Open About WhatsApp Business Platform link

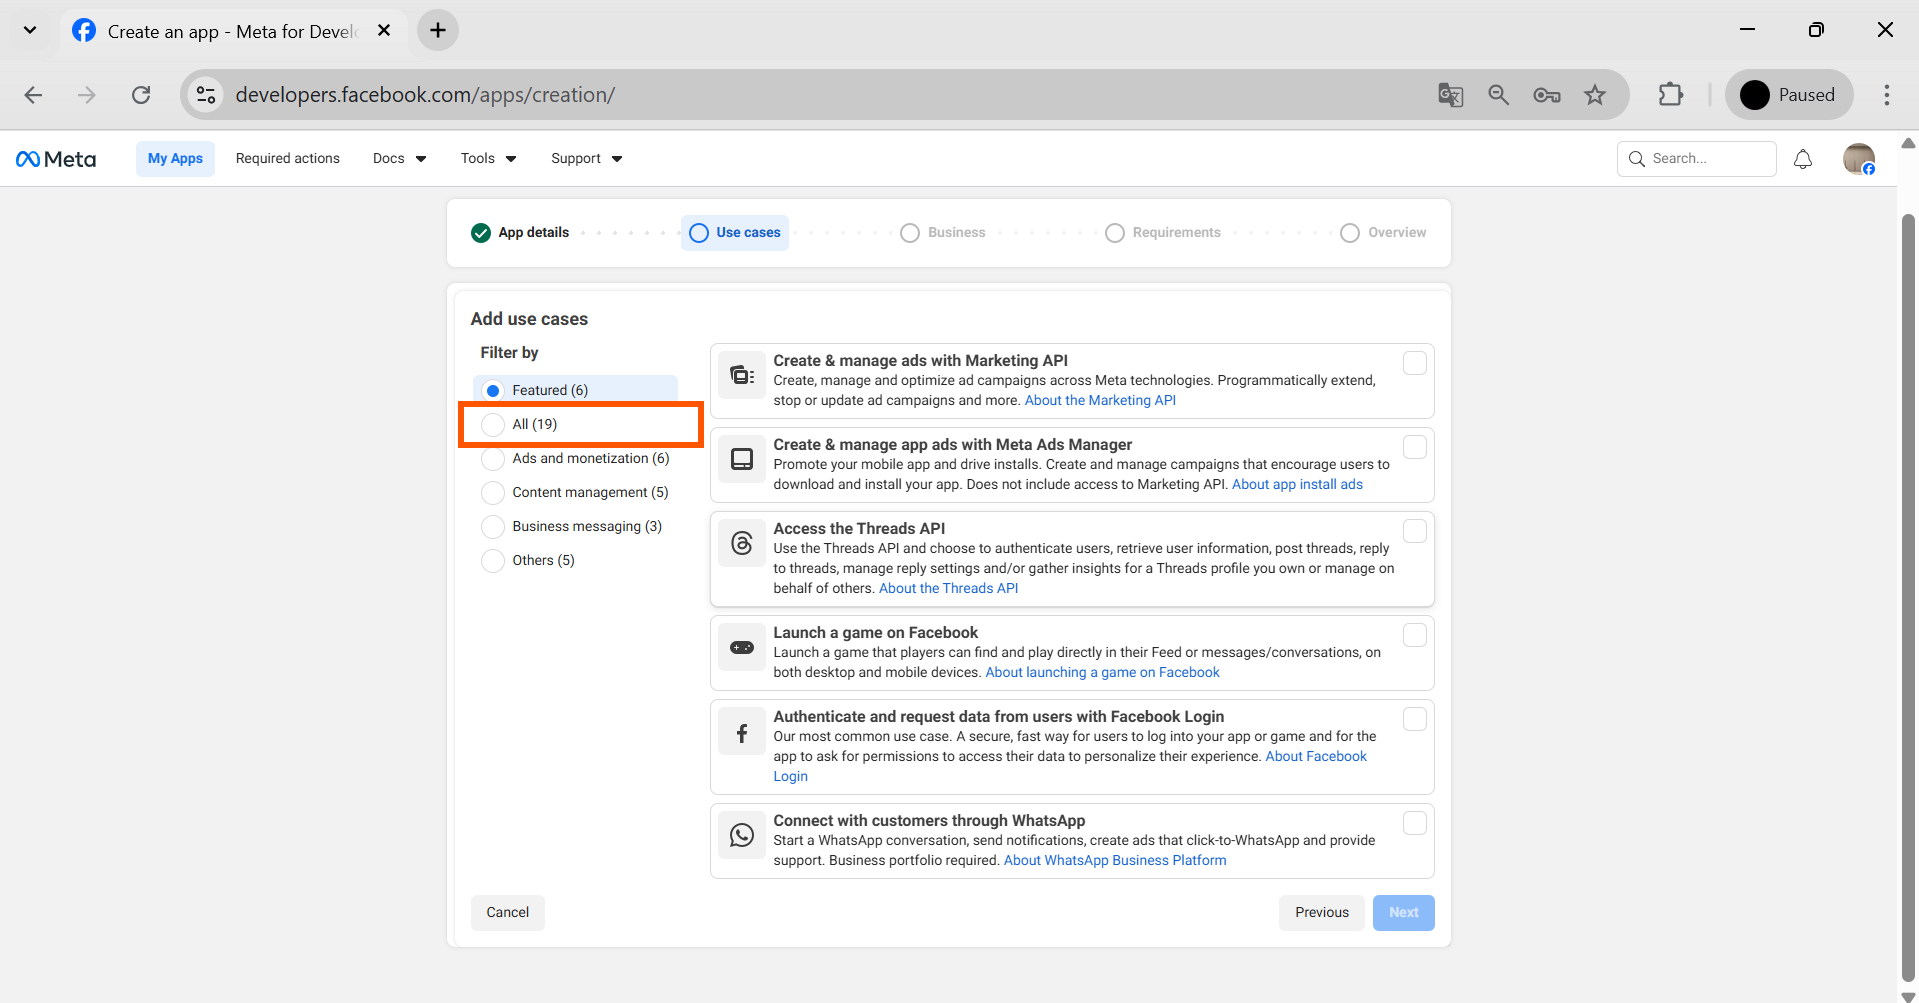(1115, 861)
